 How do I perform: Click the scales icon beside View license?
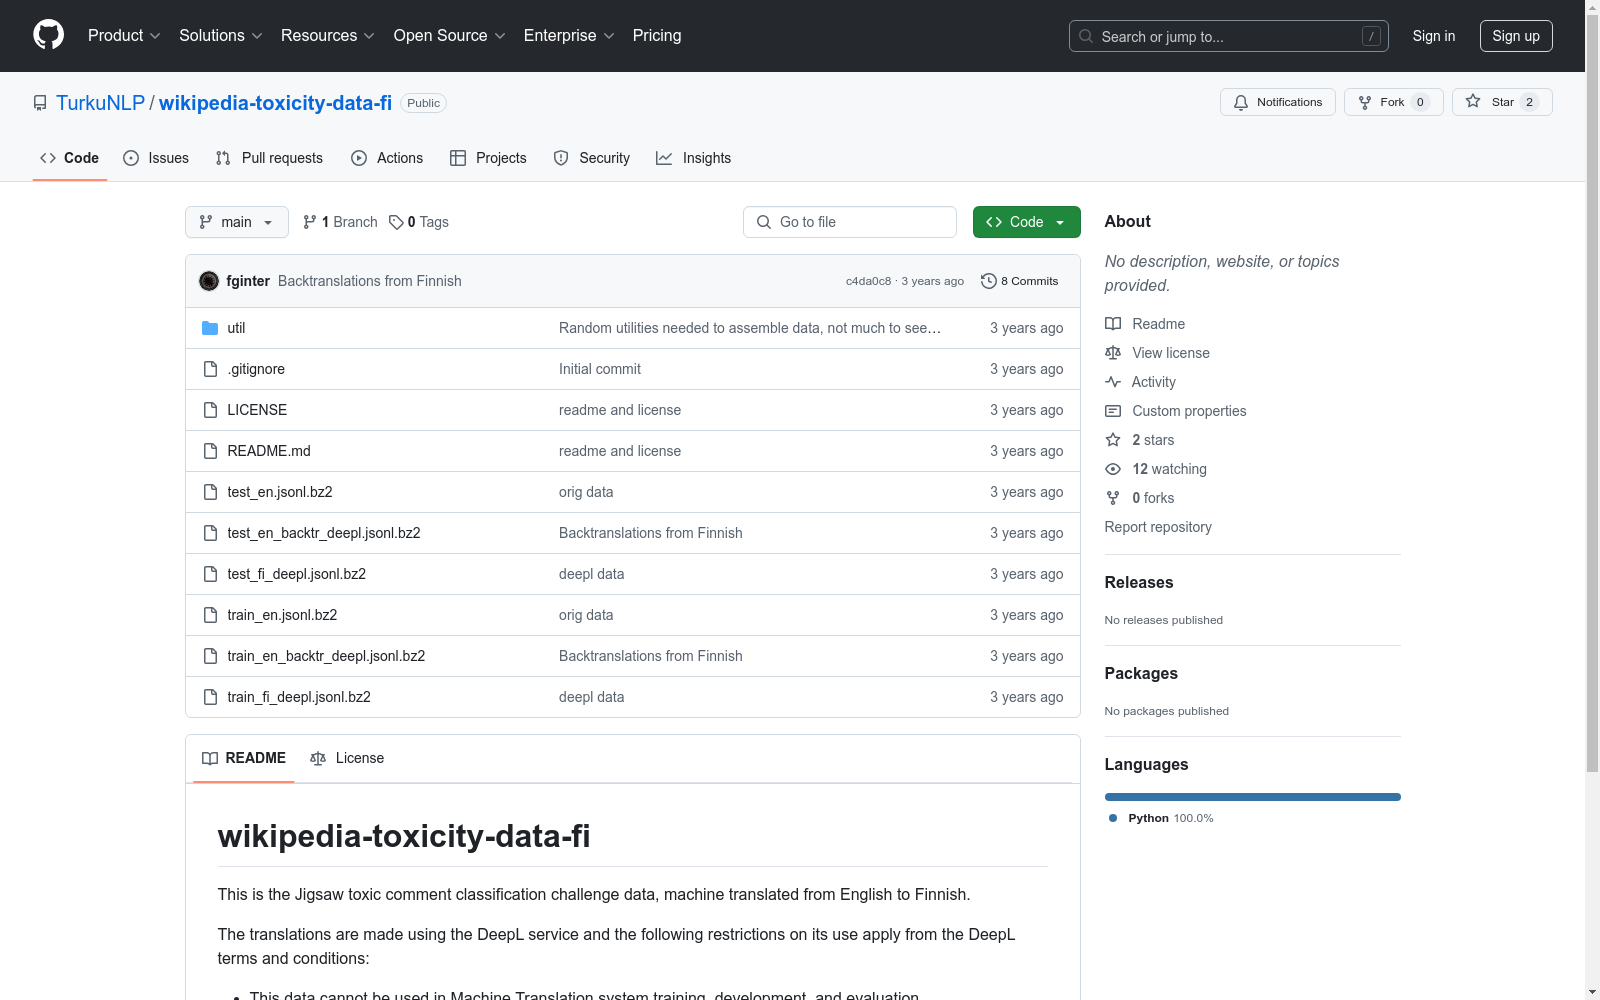[x=1113, y=353]
